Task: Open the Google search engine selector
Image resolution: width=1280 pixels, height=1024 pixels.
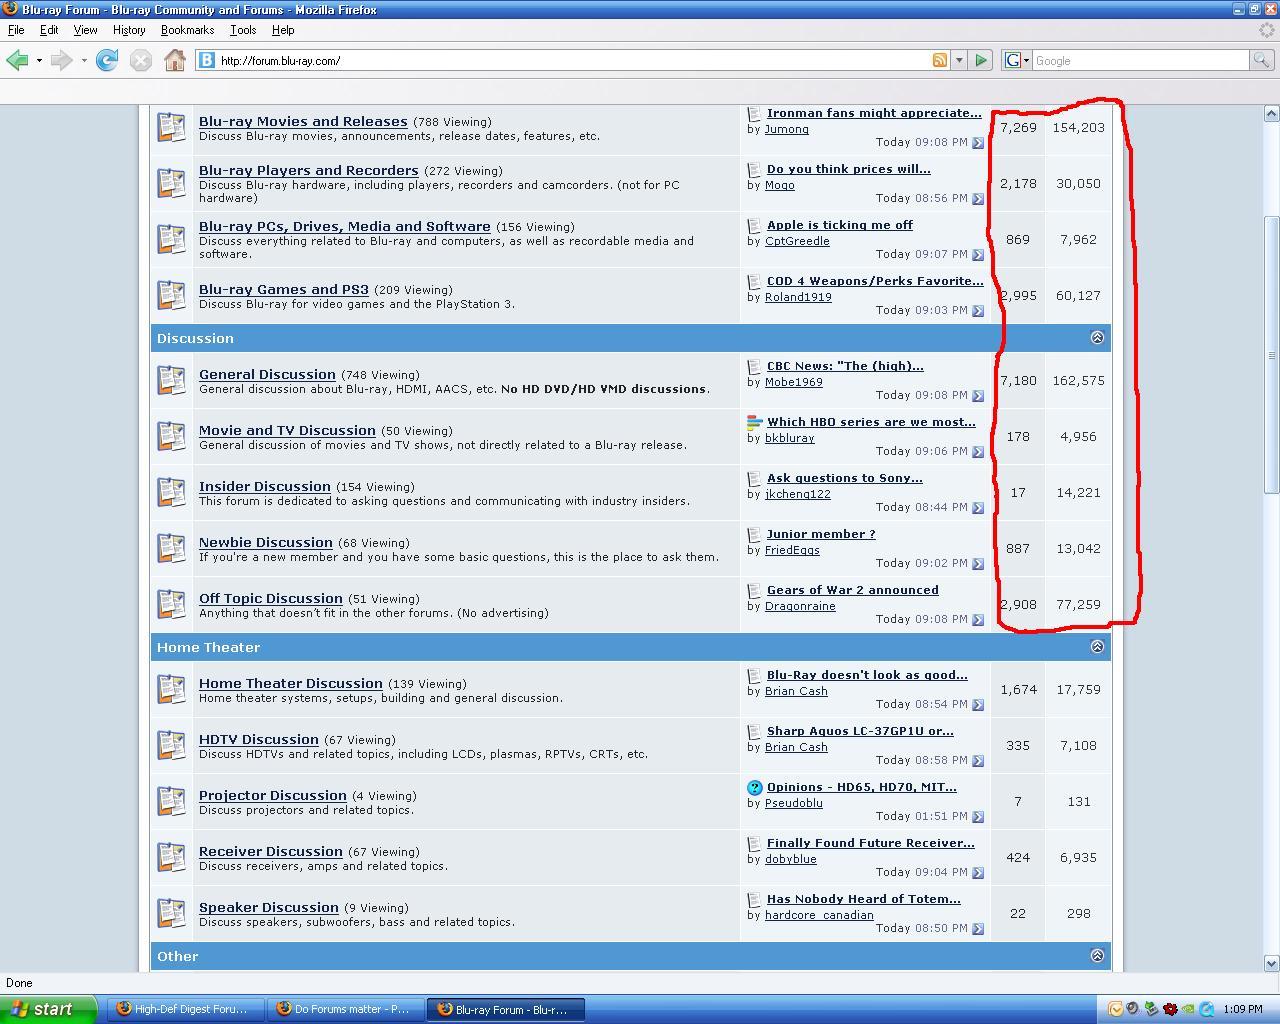Action: click(1017, 60)
